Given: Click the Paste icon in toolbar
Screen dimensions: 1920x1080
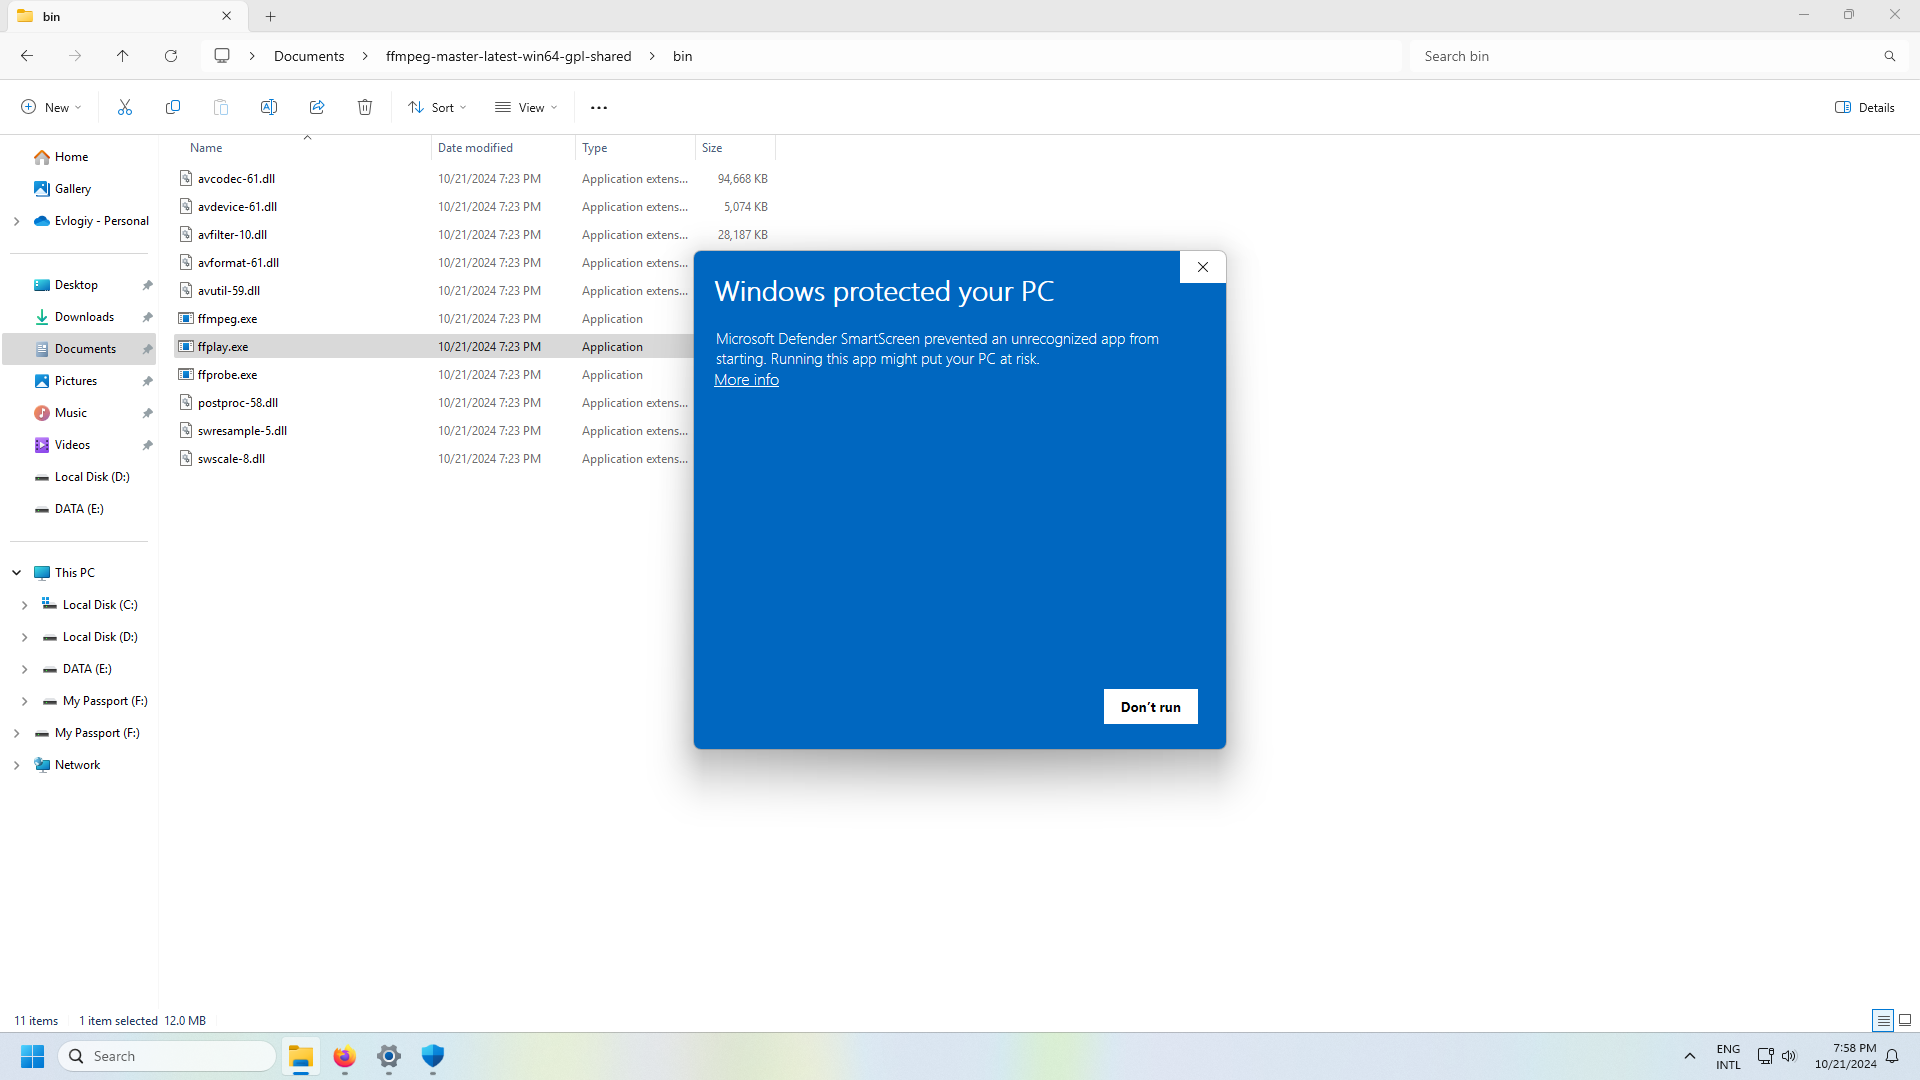Looking at the screenshot, I should (x=221, y=107).
